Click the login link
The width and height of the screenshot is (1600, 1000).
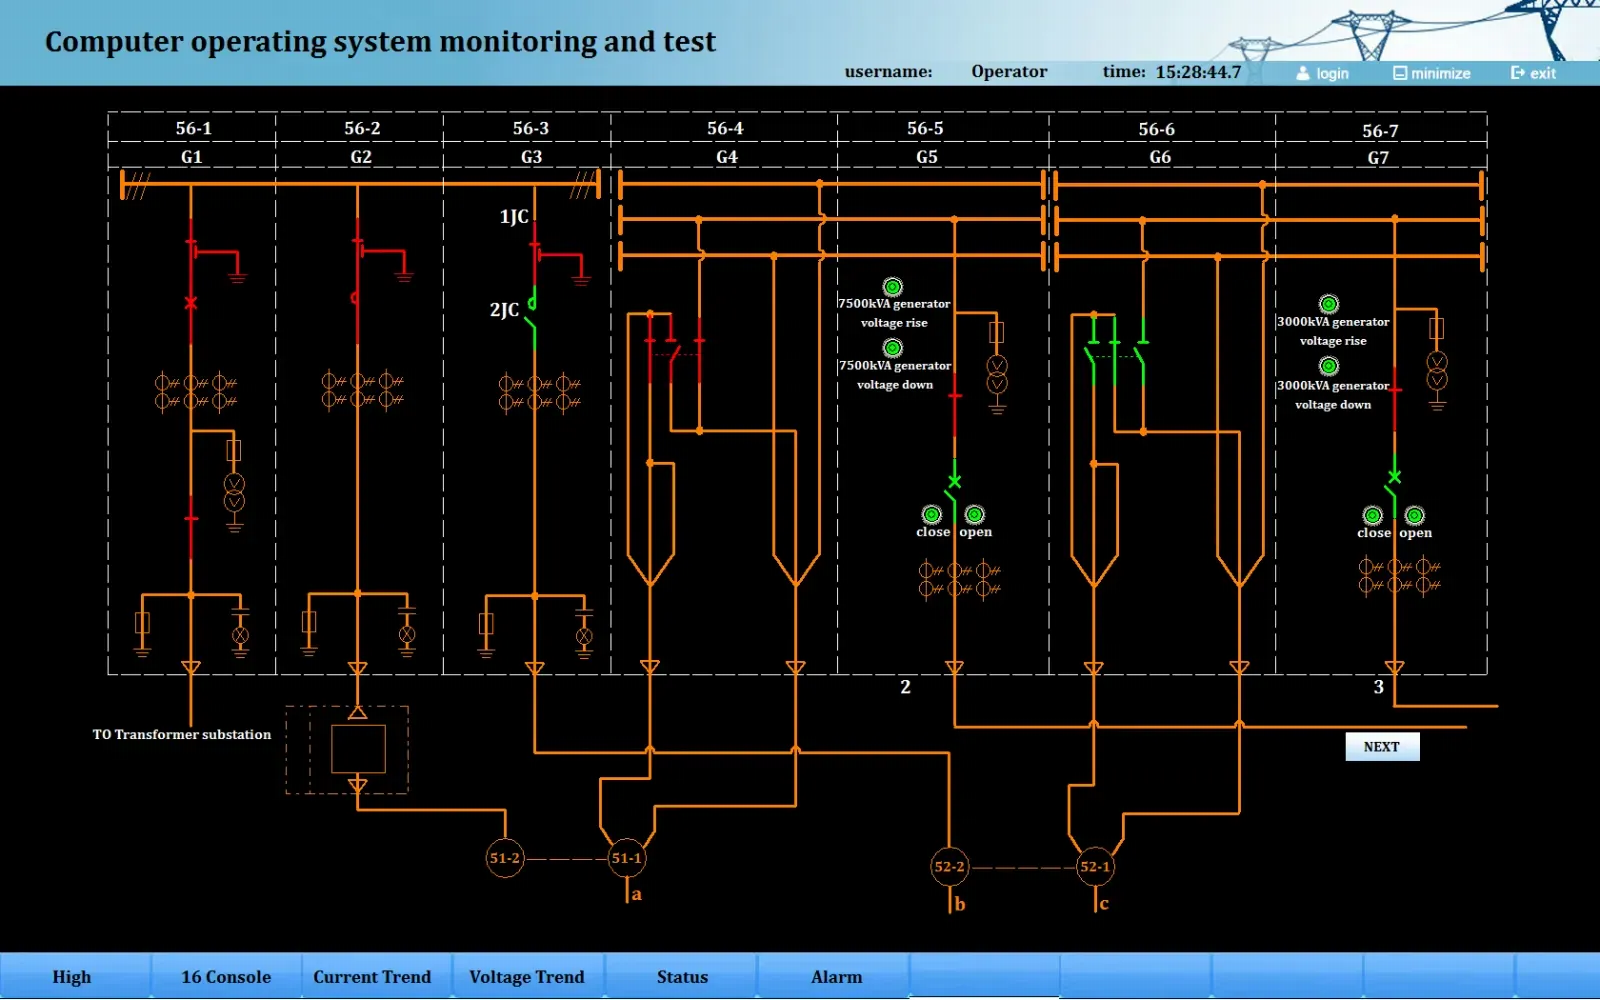[x=1323, y=73]
